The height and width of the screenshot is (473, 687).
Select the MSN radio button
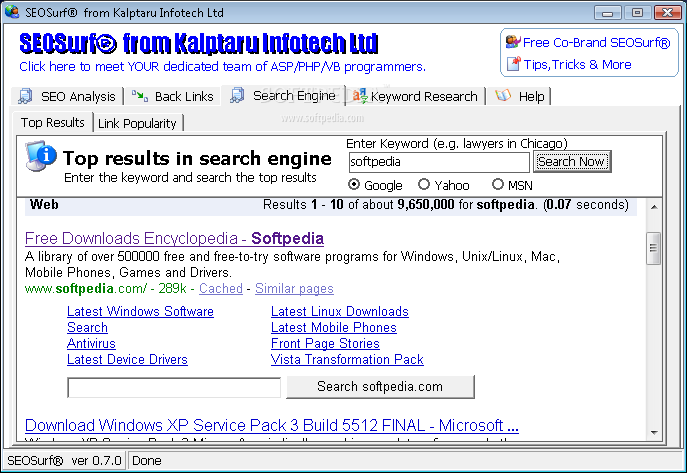(498, 184)
